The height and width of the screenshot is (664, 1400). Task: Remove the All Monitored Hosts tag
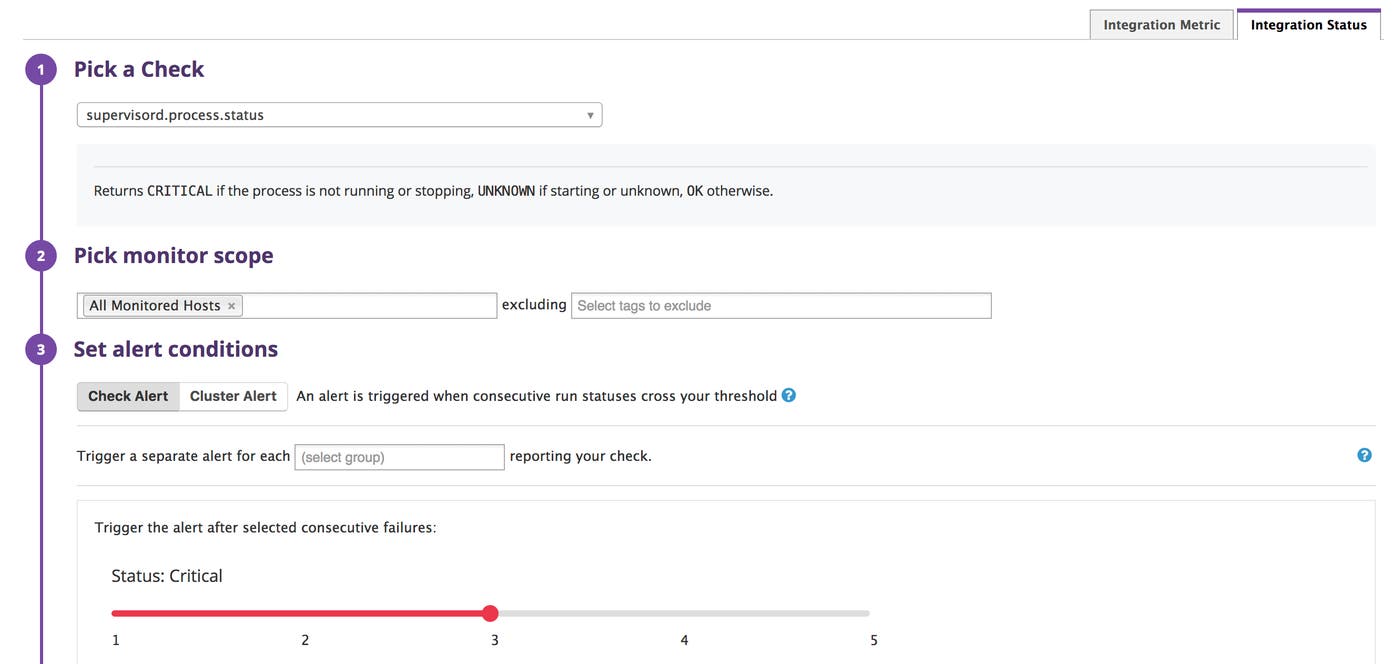(231, 306)
